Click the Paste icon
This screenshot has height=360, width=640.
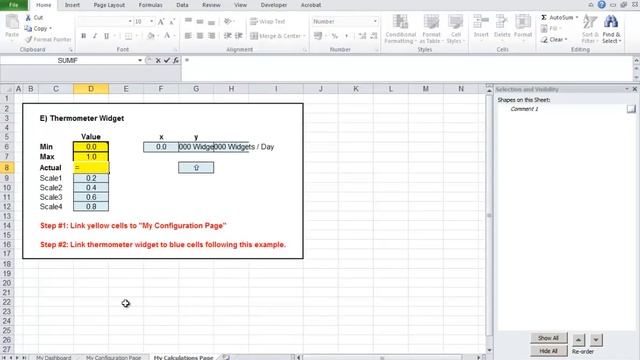click(12, 22)
